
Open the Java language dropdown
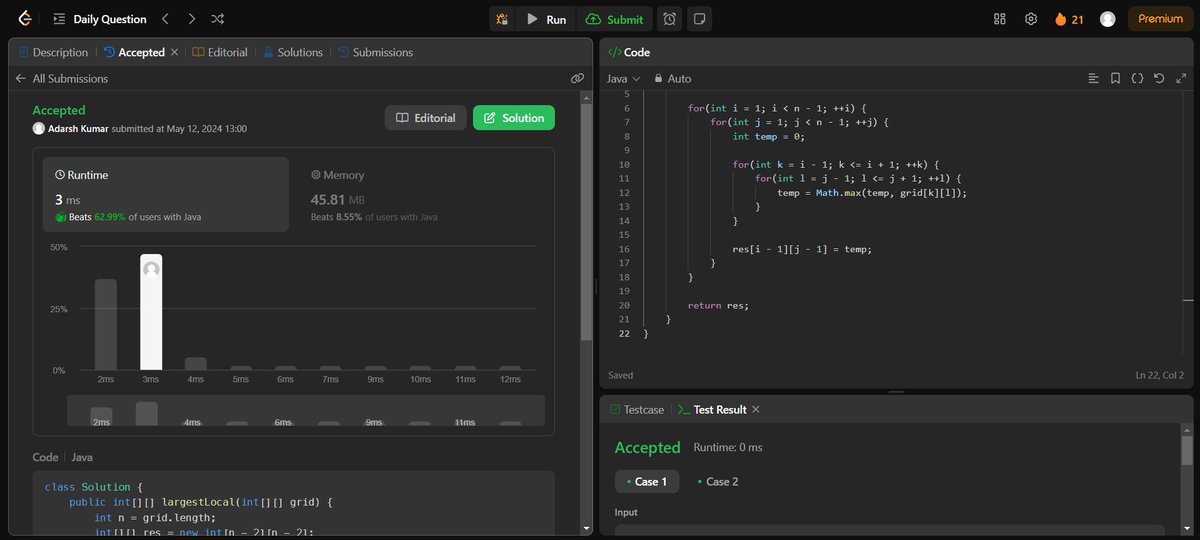point(623,78)
